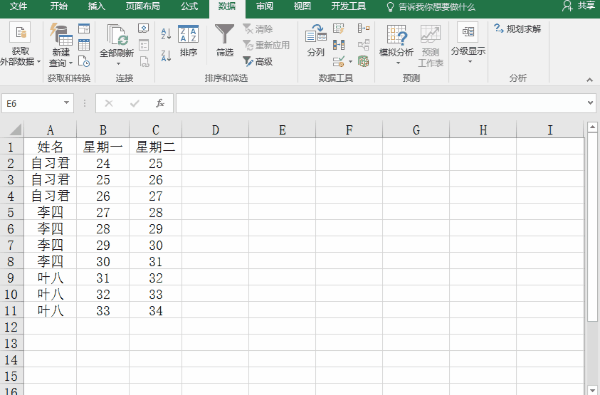Viewport: 600px width, 395px height.
Task: Click the 显示查询 (Show Queries) icon
Action: 84,29
